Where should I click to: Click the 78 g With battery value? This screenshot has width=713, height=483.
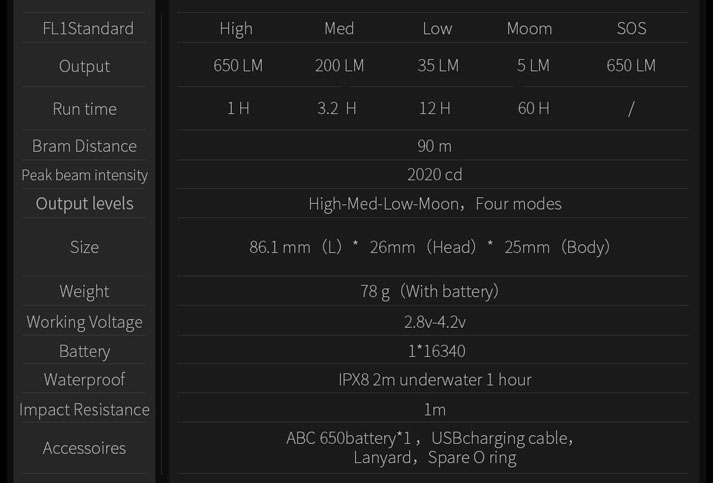tap(429, 291)
